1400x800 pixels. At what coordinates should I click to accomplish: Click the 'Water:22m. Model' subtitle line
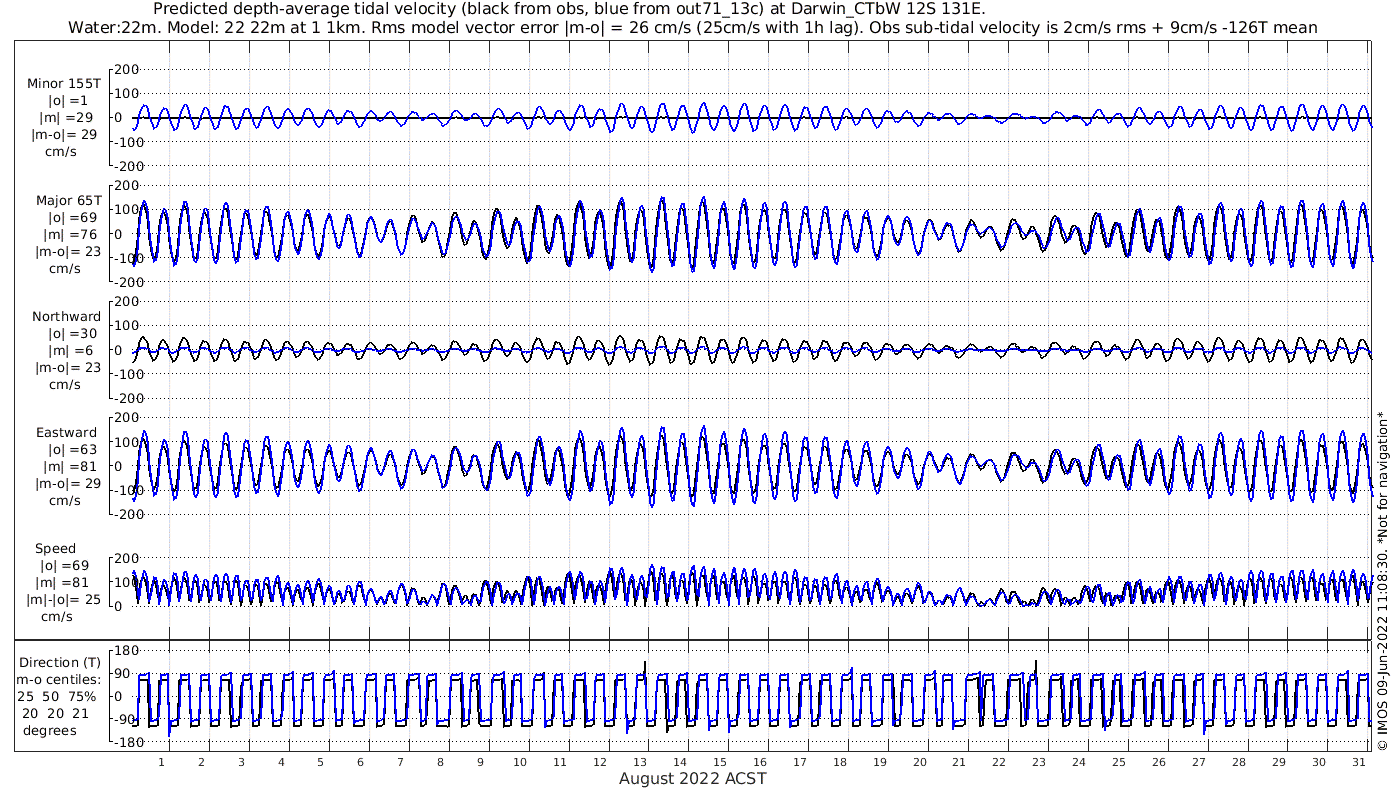[693, 27]
